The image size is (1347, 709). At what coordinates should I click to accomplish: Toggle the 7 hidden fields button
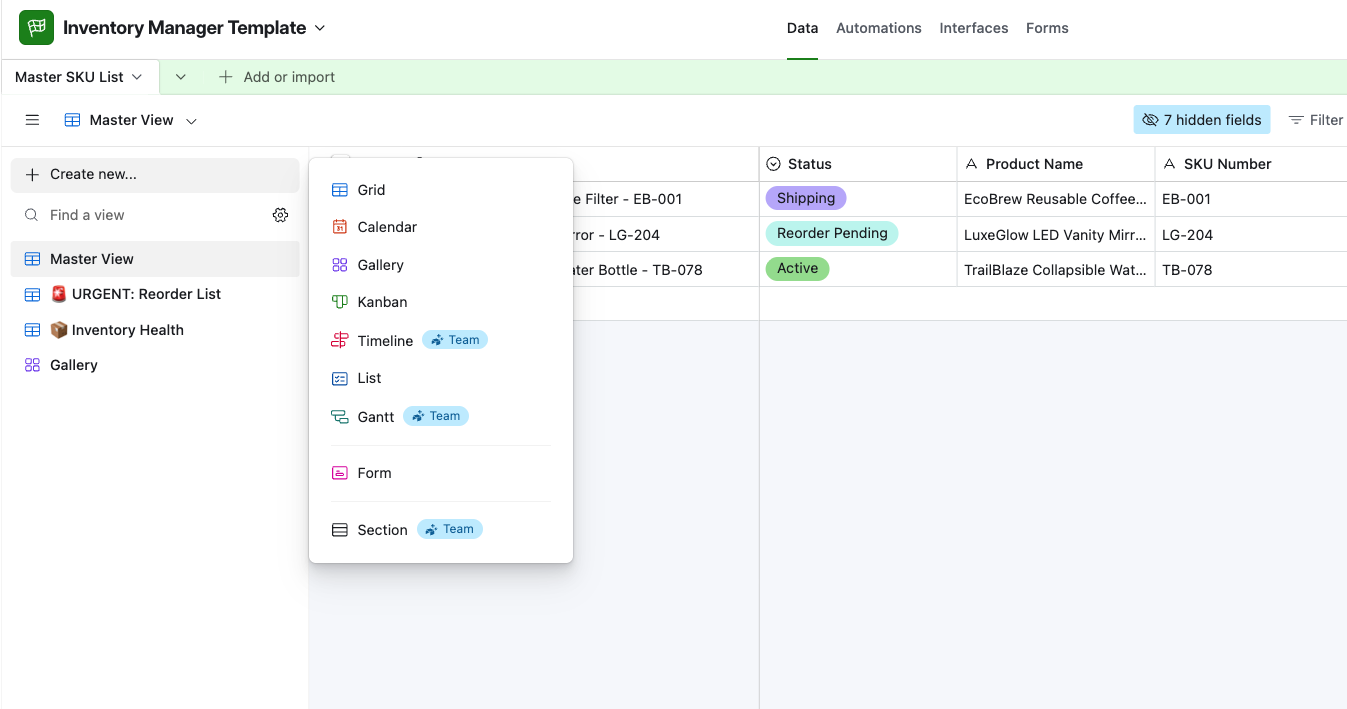point(1202,120)
